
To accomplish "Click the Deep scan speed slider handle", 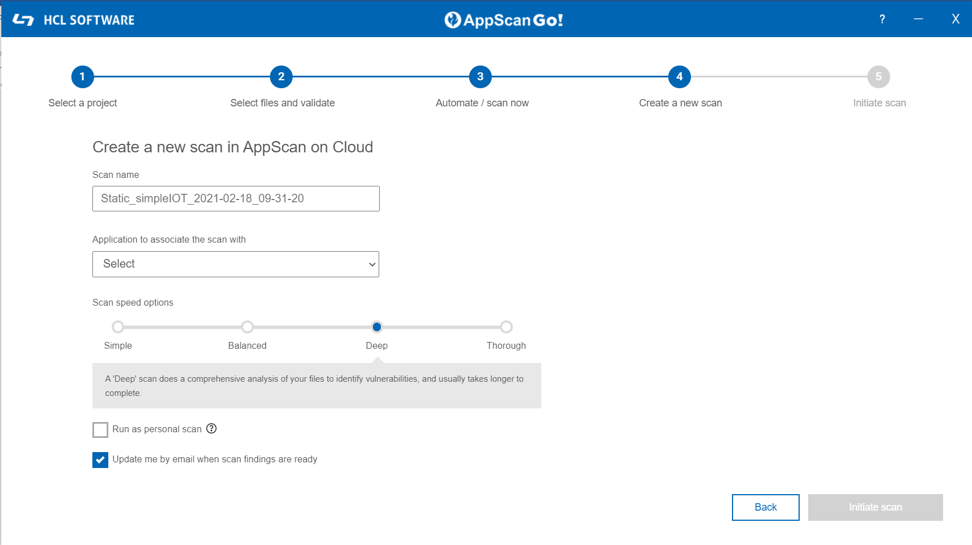I will click(x=377, y=327).
